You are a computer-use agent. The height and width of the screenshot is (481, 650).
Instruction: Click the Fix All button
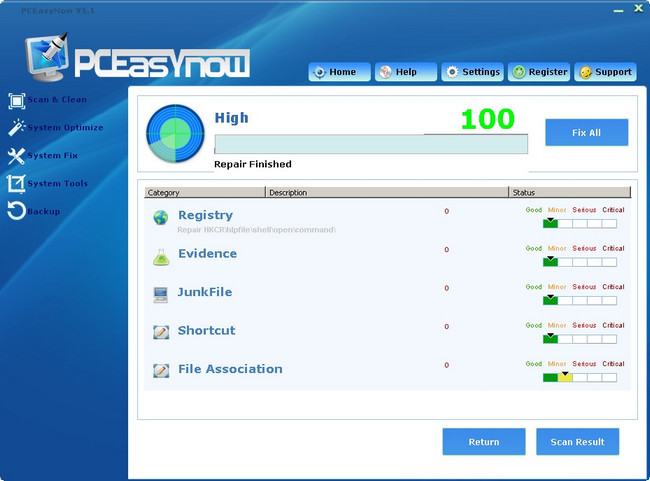coord(587,133)
